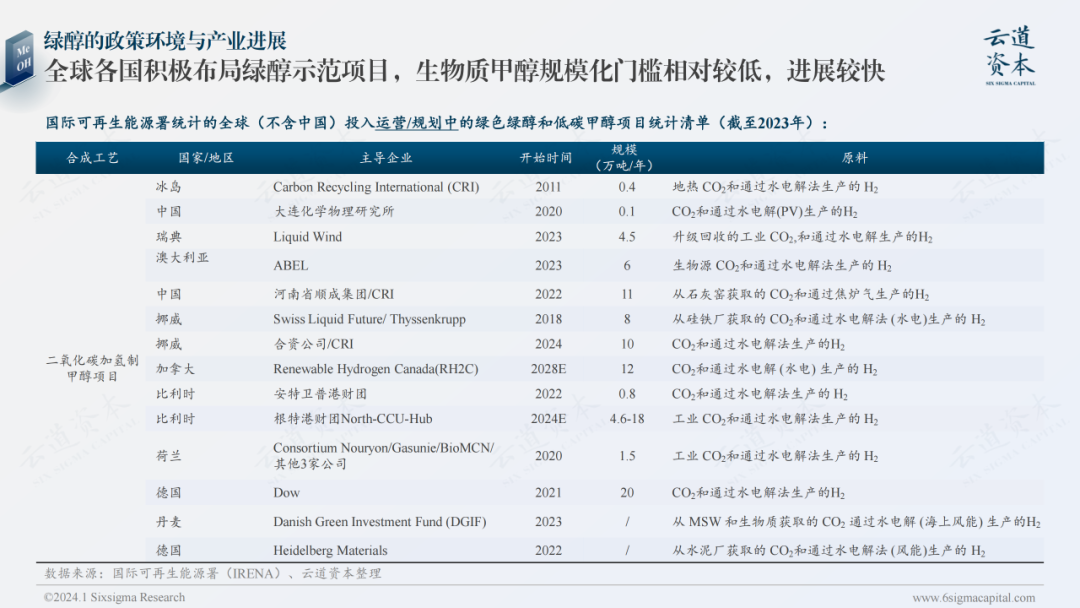Click the scale value 12 in Canada row
Image resolution: width=1080 pixels, height=608 pixels.
627,369
